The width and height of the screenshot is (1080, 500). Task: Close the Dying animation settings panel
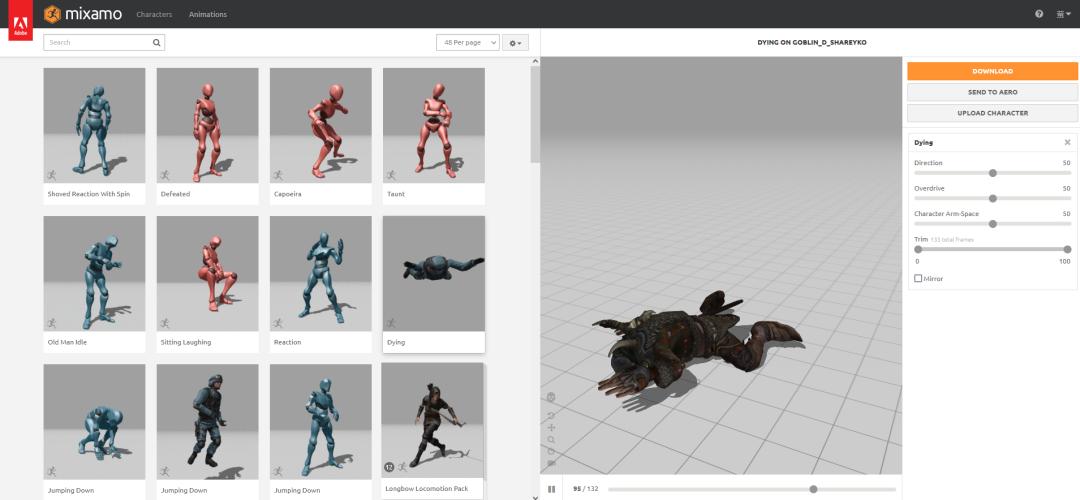(1067, 143)
